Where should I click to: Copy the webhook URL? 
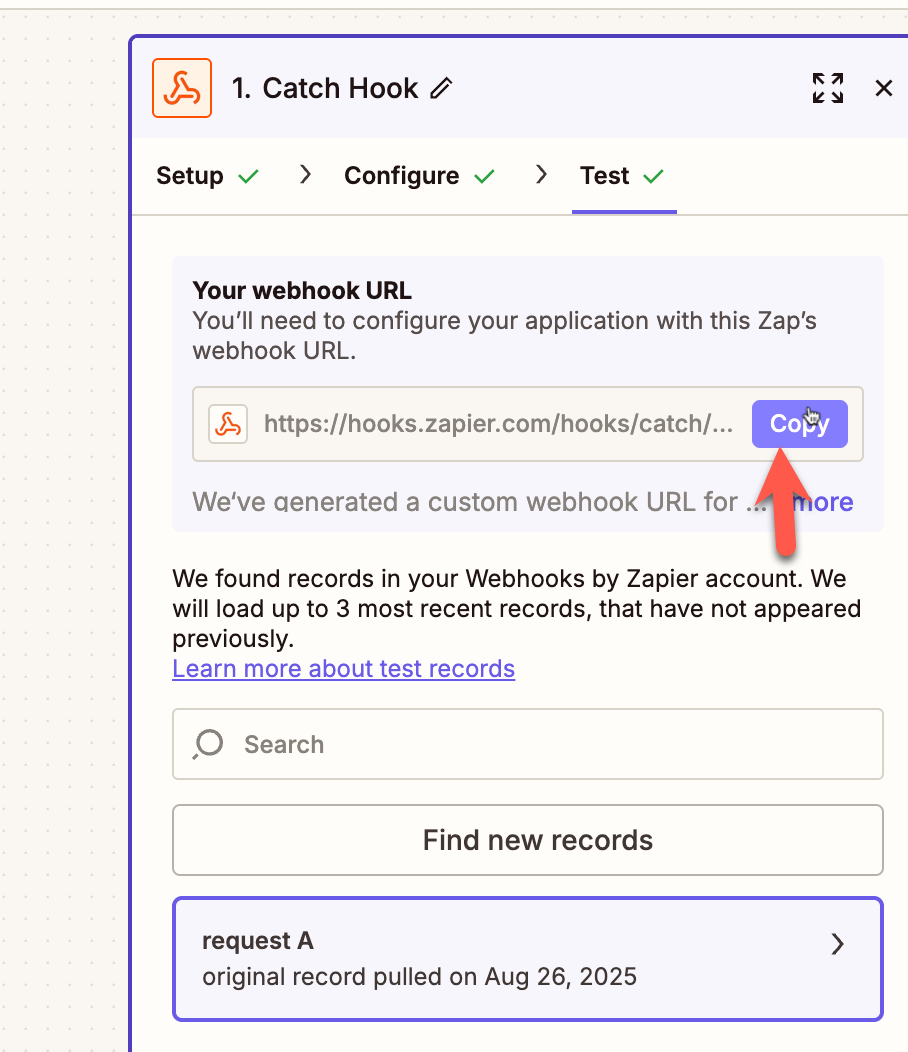pyautogui.click(x=799, y=423)
